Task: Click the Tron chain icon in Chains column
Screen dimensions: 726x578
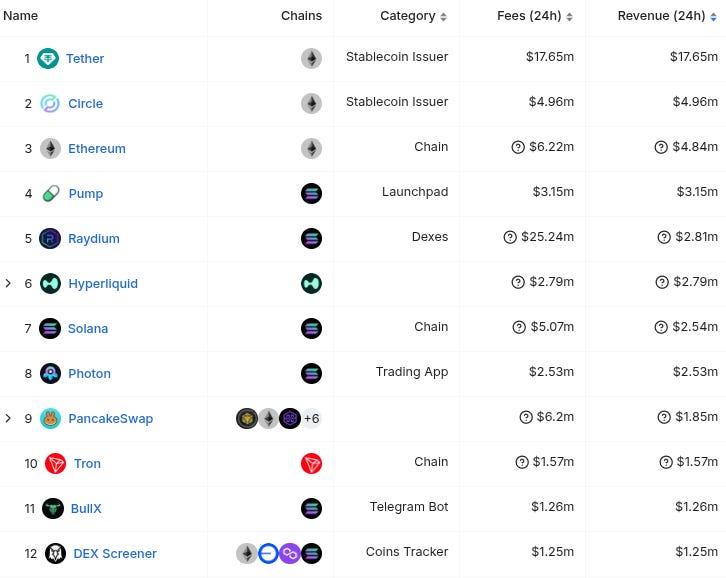Action: tap(311, 464)
